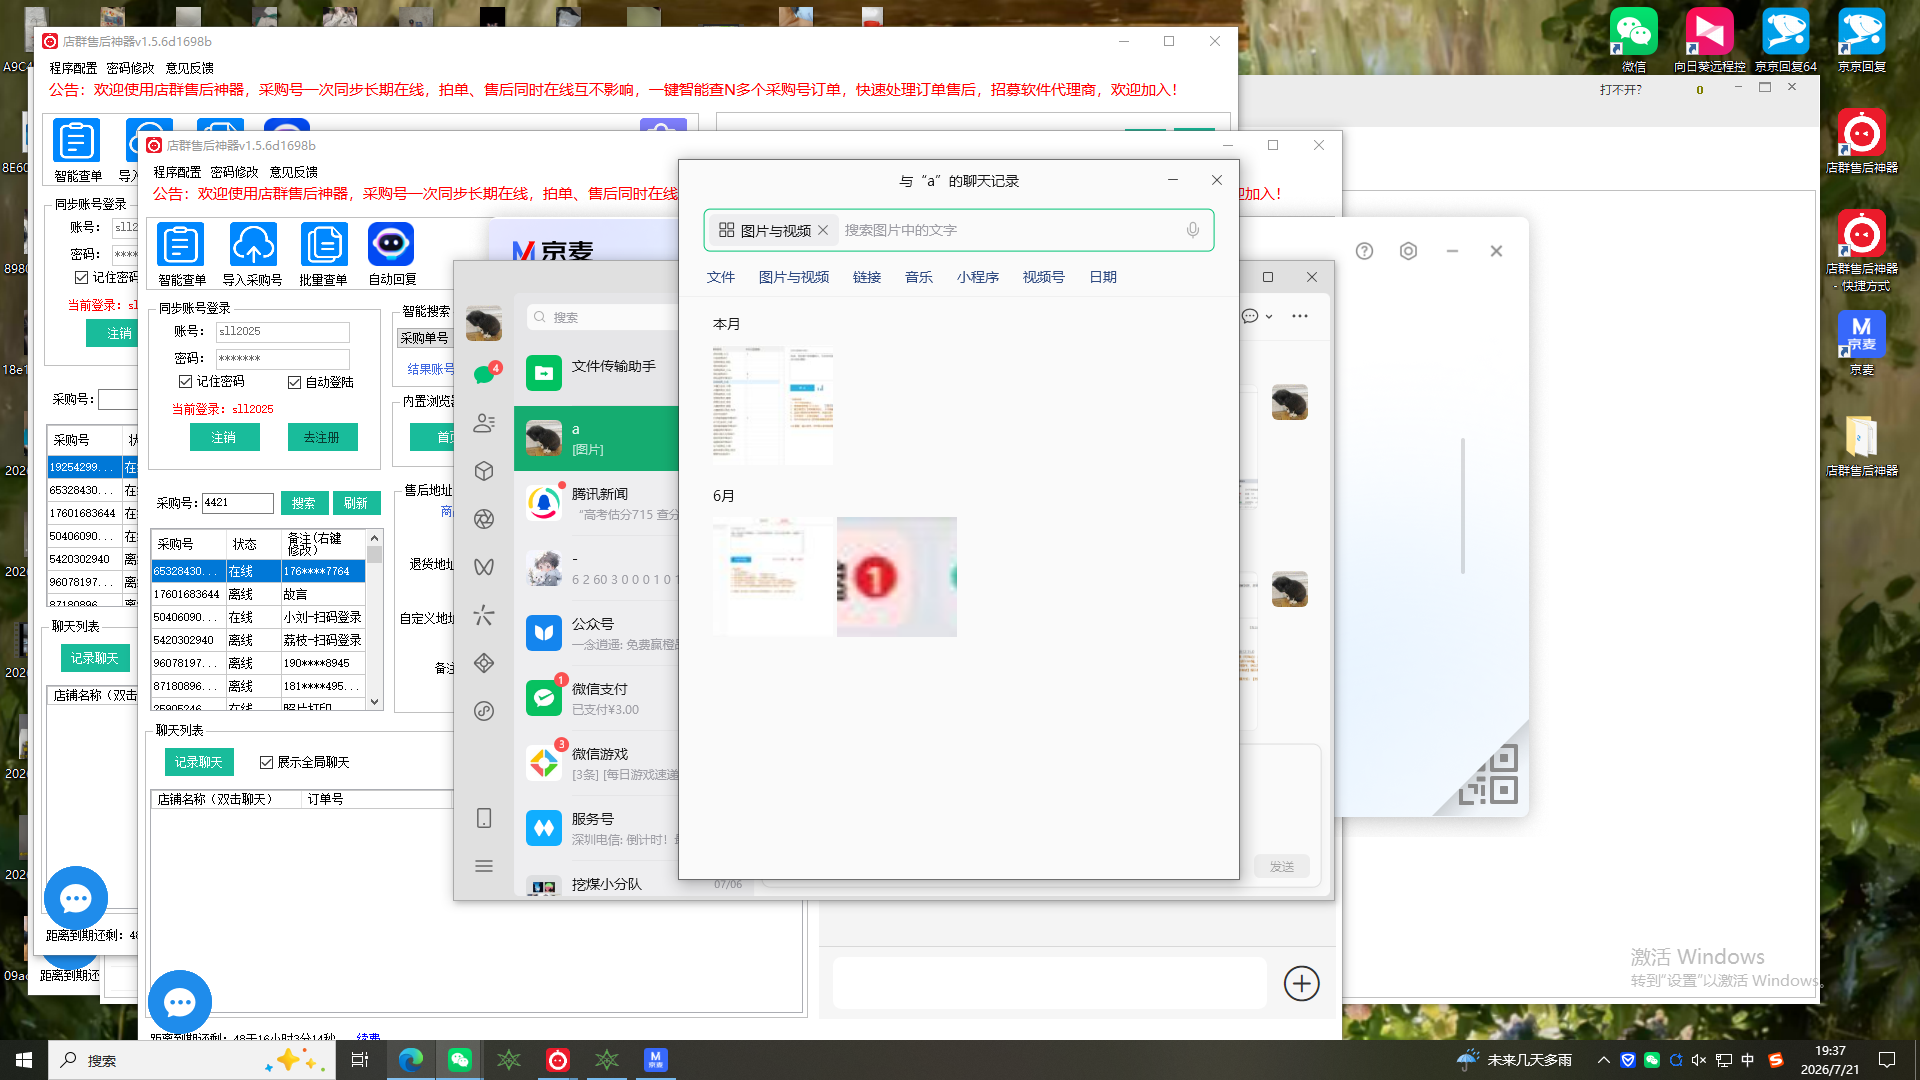Screen dimensions: 1920x1080
Task: Click the 采购号 table vertical scrollbar
Action: point(375,619)
